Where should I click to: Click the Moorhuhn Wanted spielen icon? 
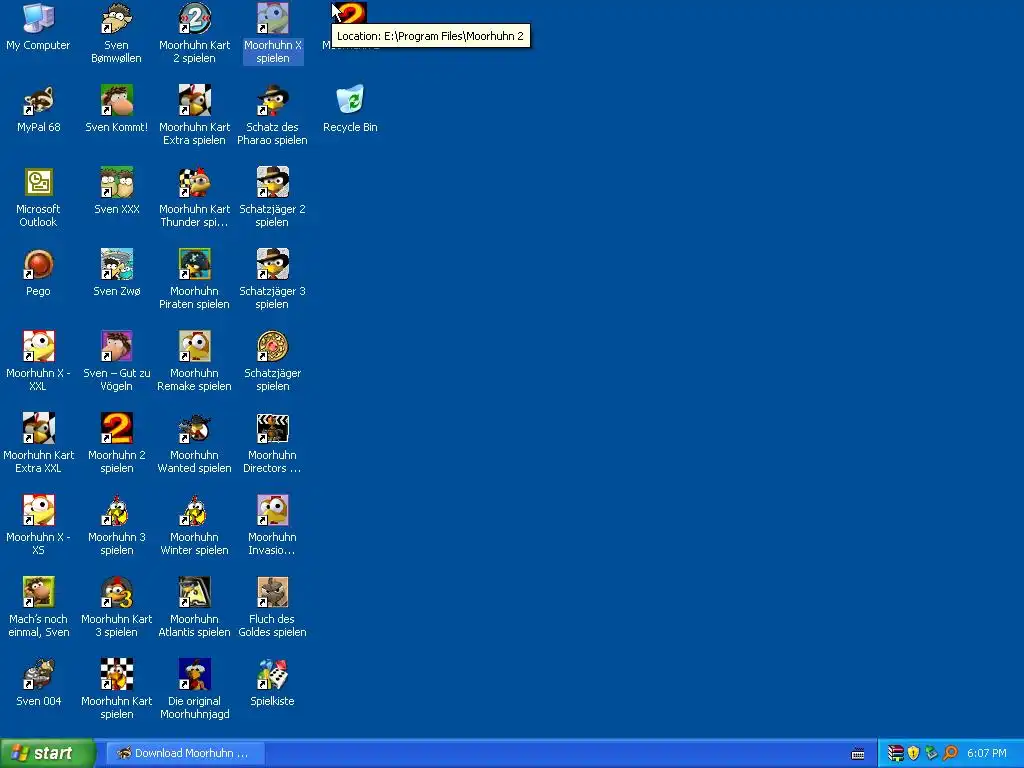coord(195,428)
